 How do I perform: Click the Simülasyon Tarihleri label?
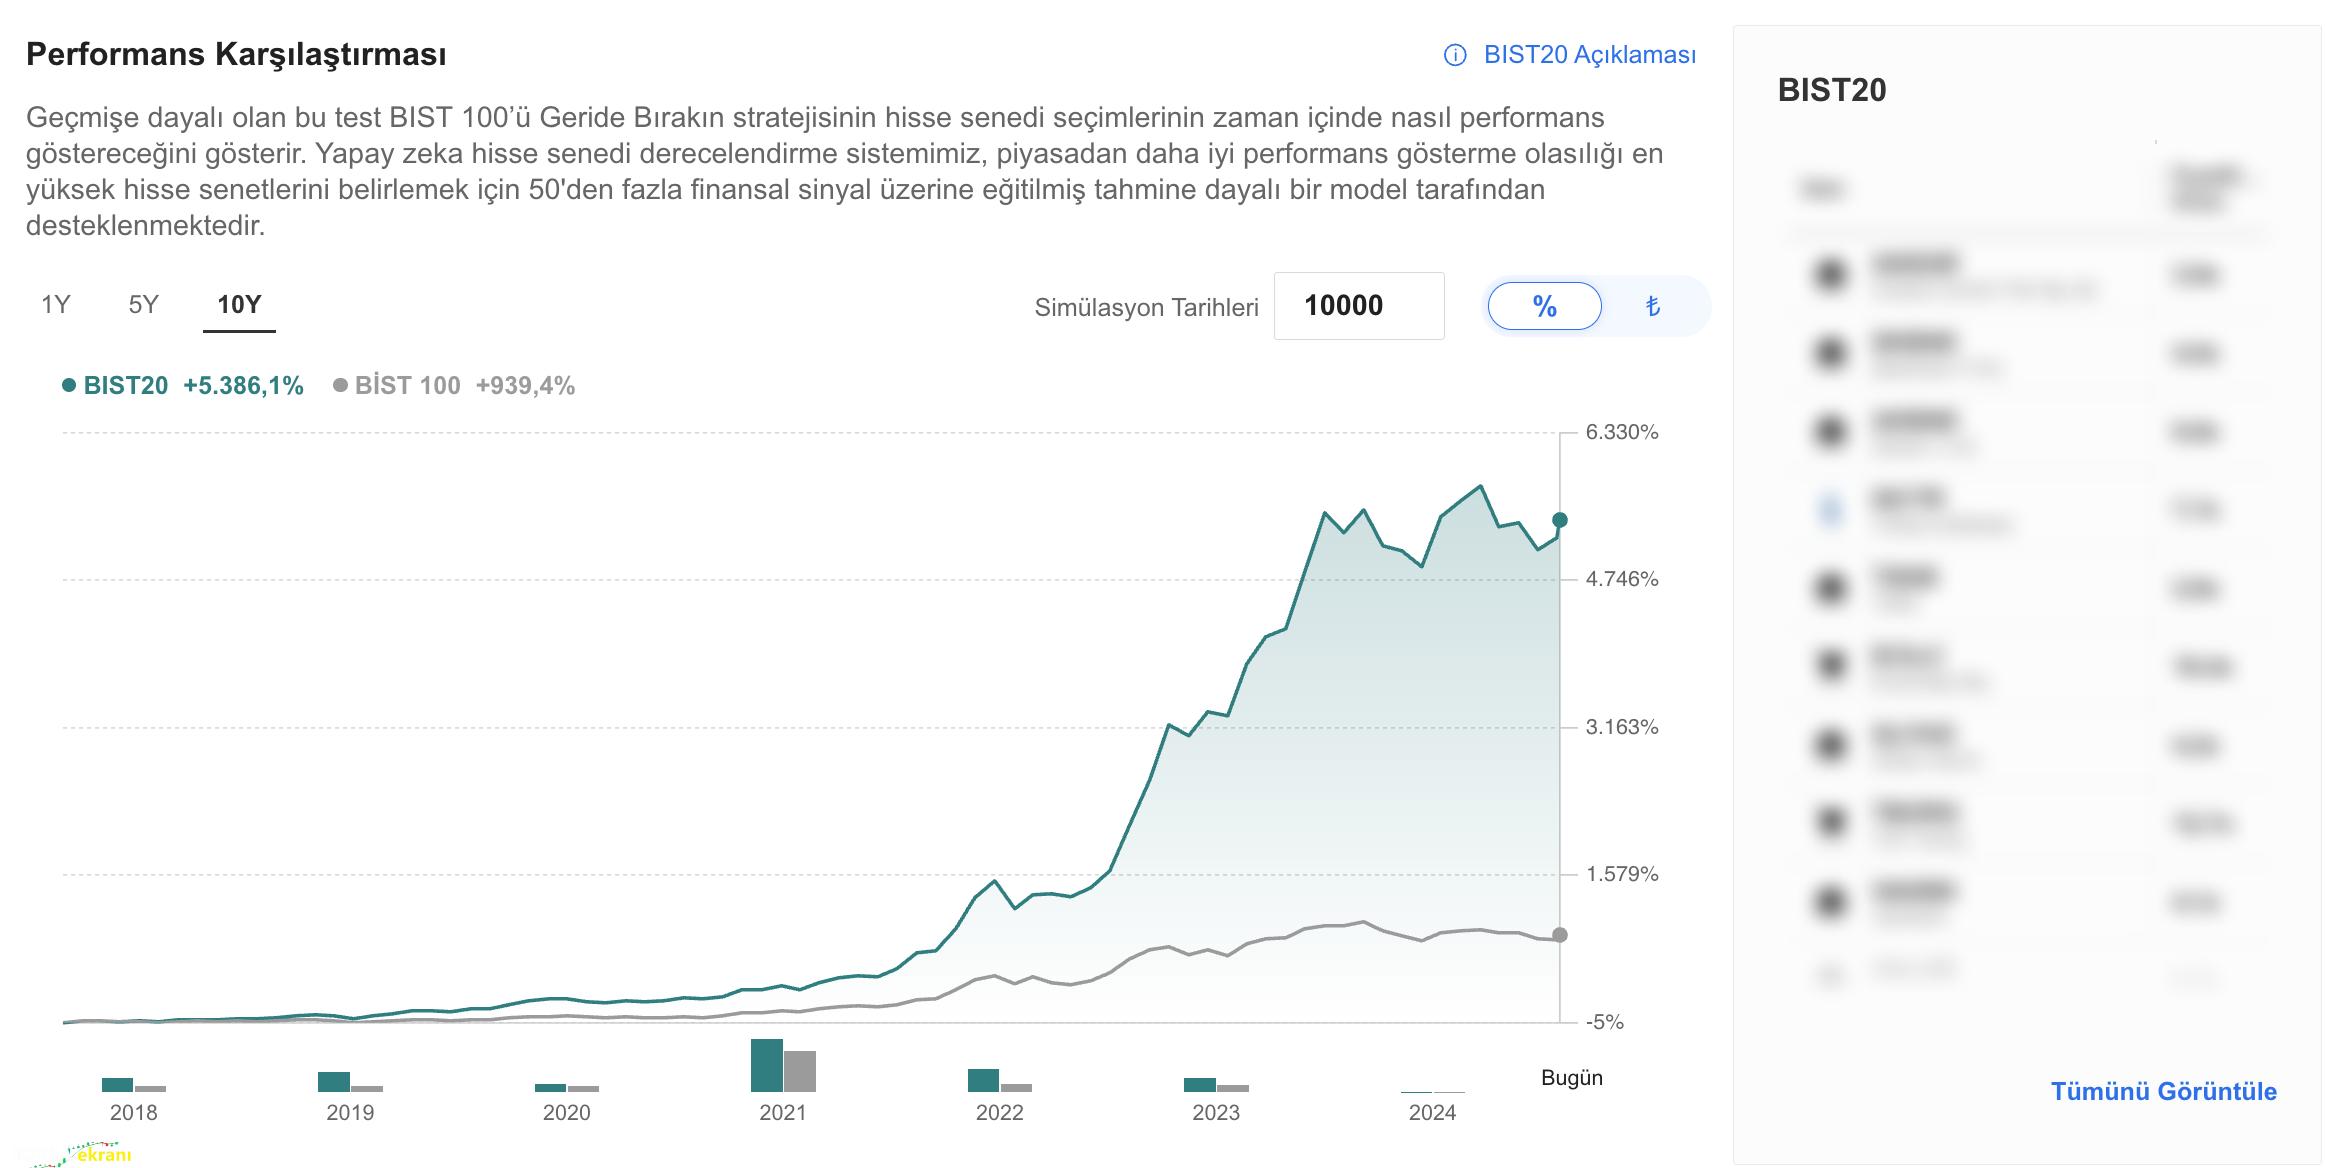pos(1146,308)
